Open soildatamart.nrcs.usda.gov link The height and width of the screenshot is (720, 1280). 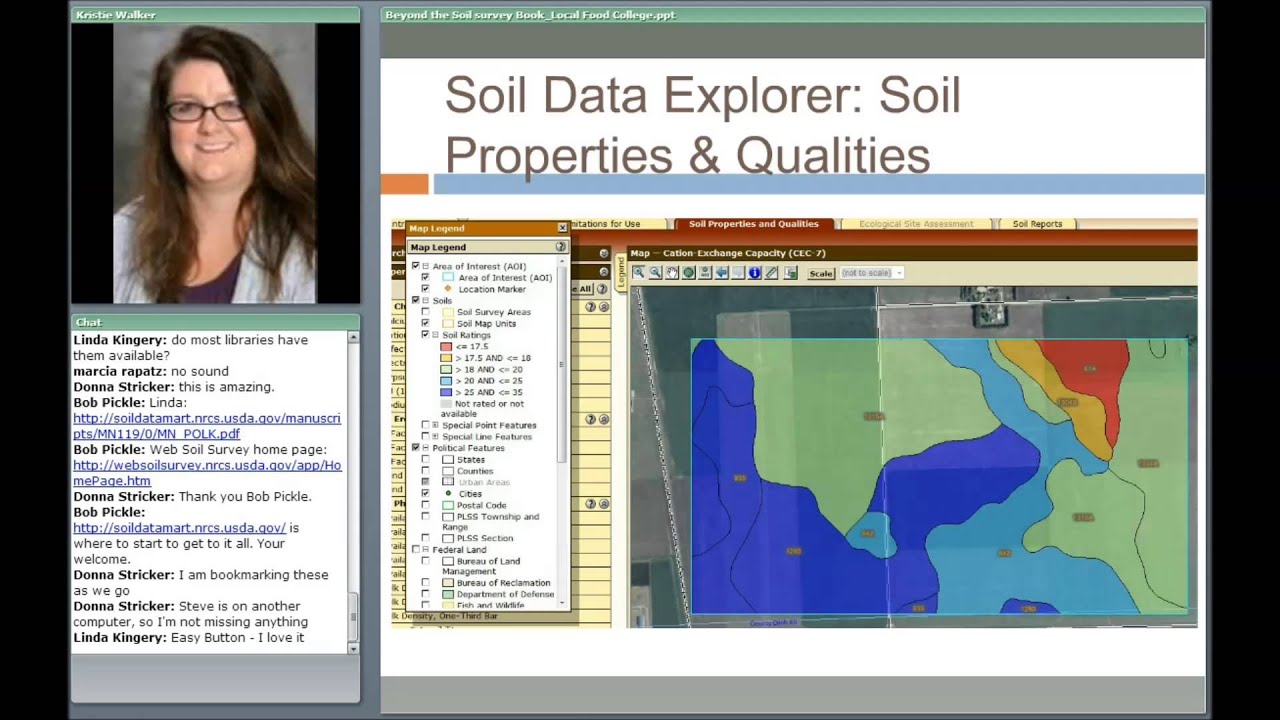(x=179, y=527)
